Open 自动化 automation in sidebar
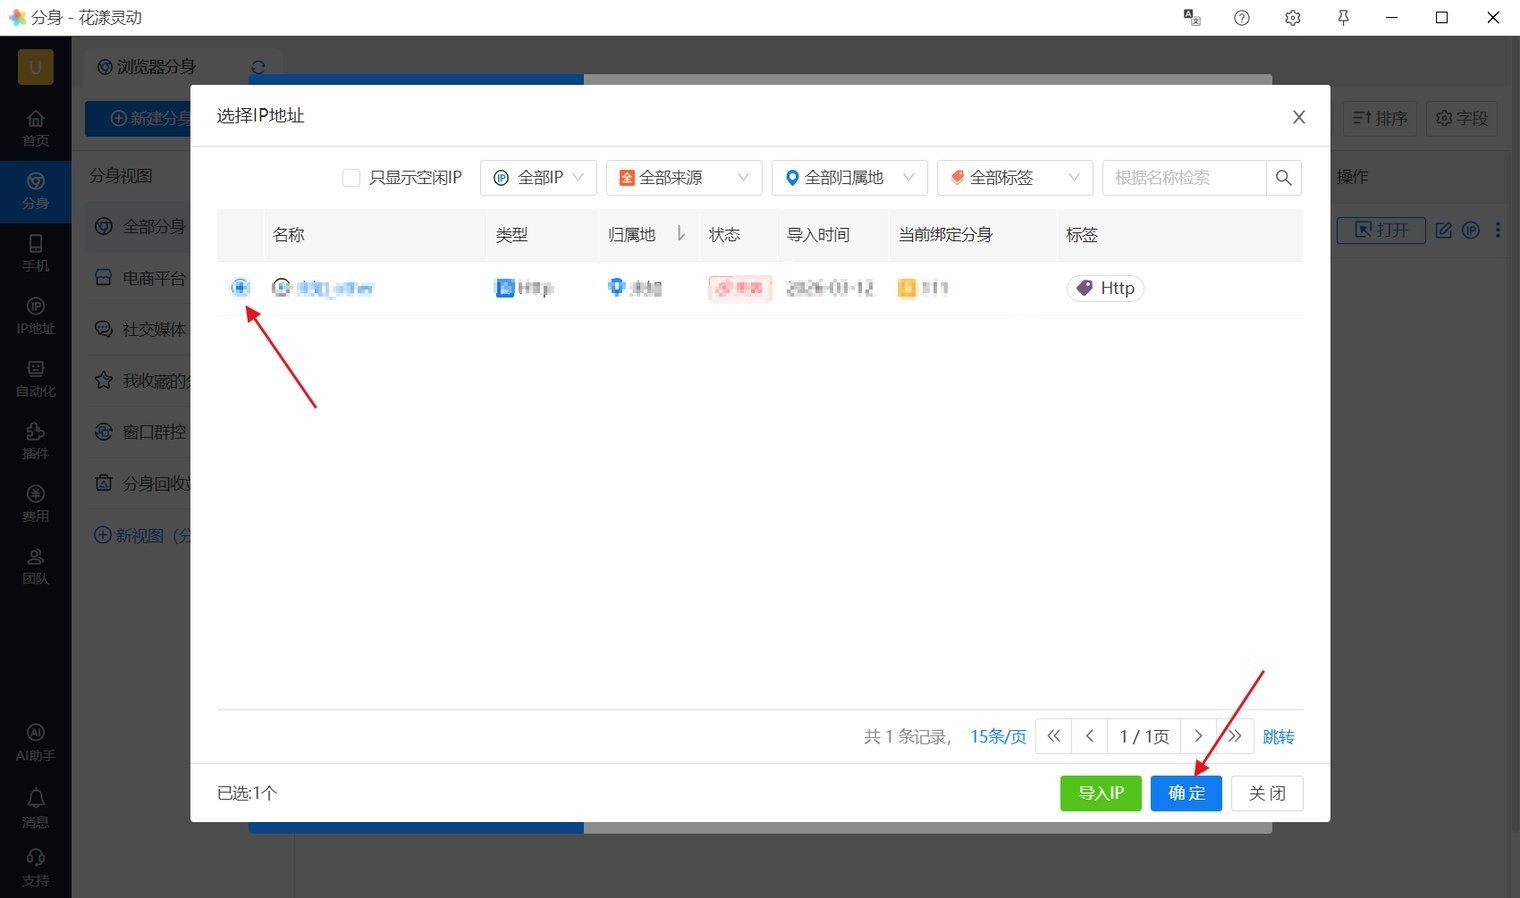 (x=35, y=378)
